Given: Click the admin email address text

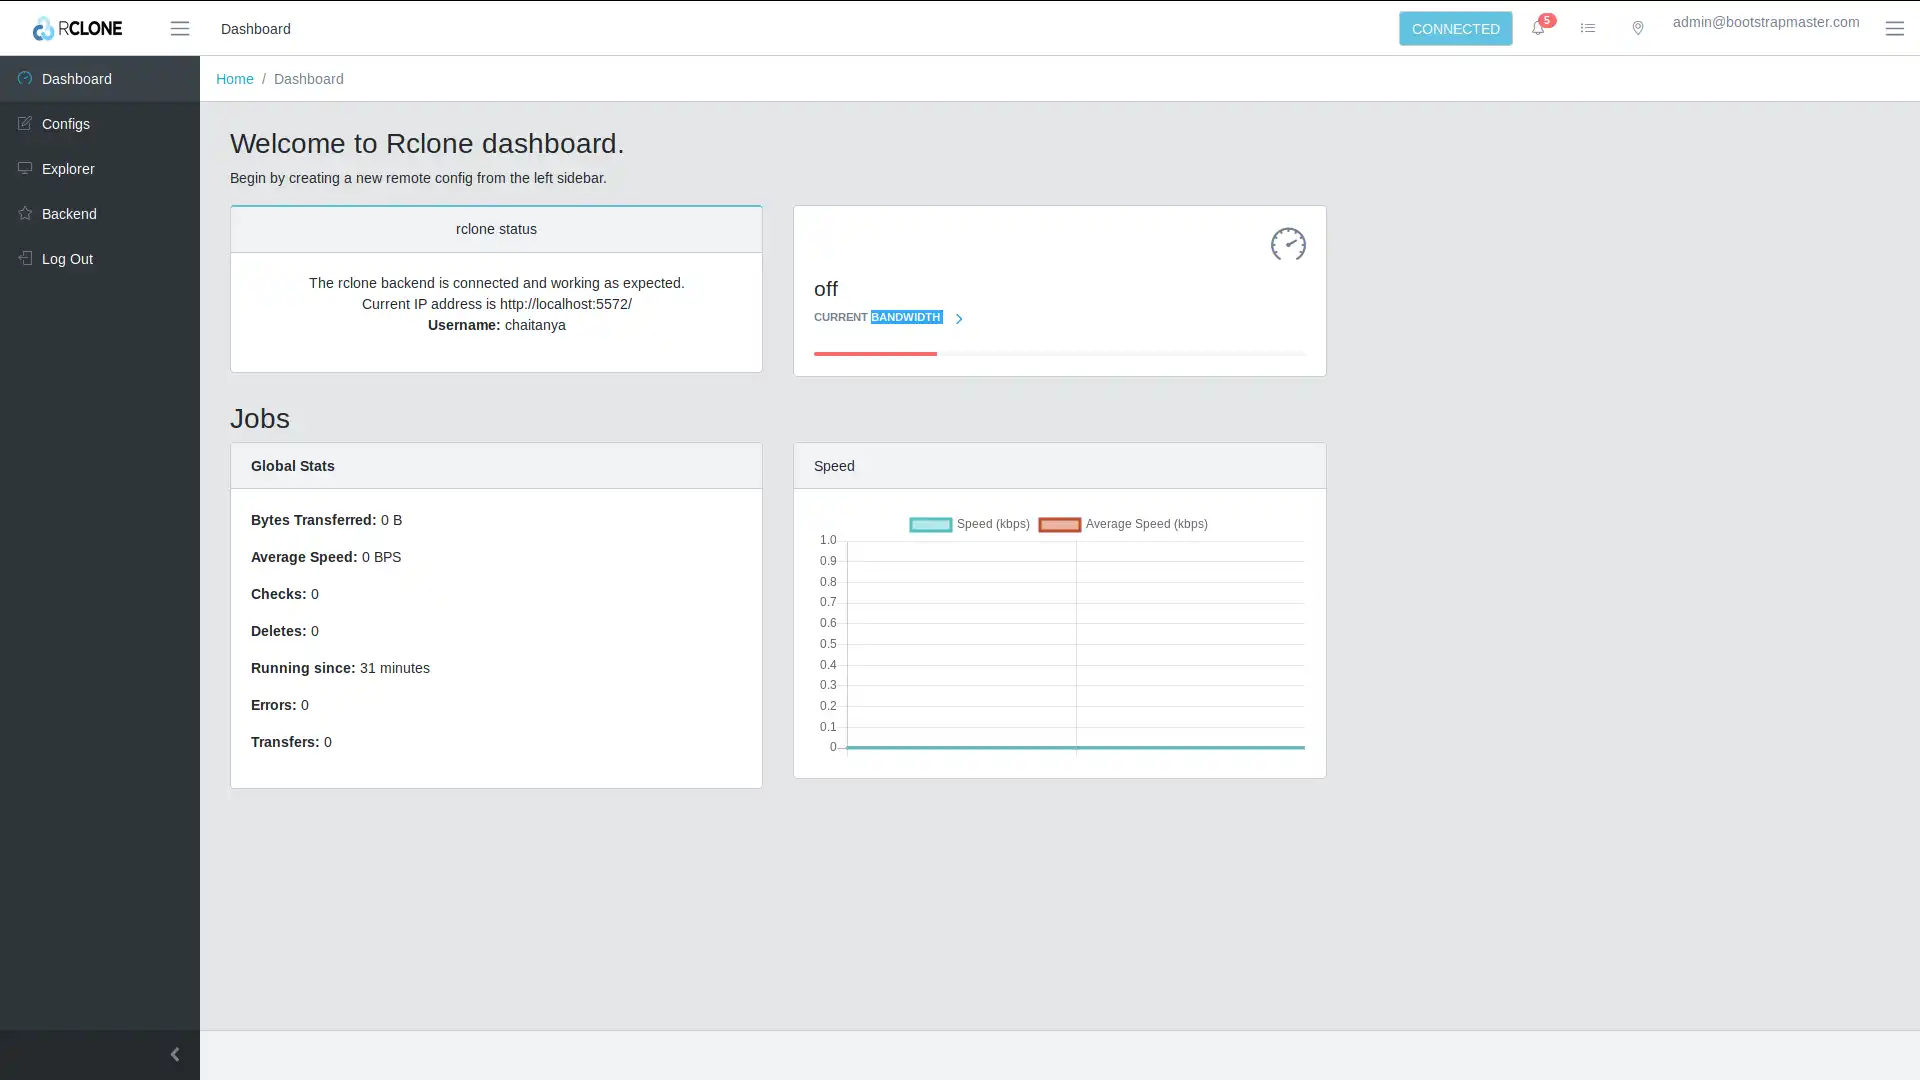Looking at the screenshot, I should click(1766, 21).
